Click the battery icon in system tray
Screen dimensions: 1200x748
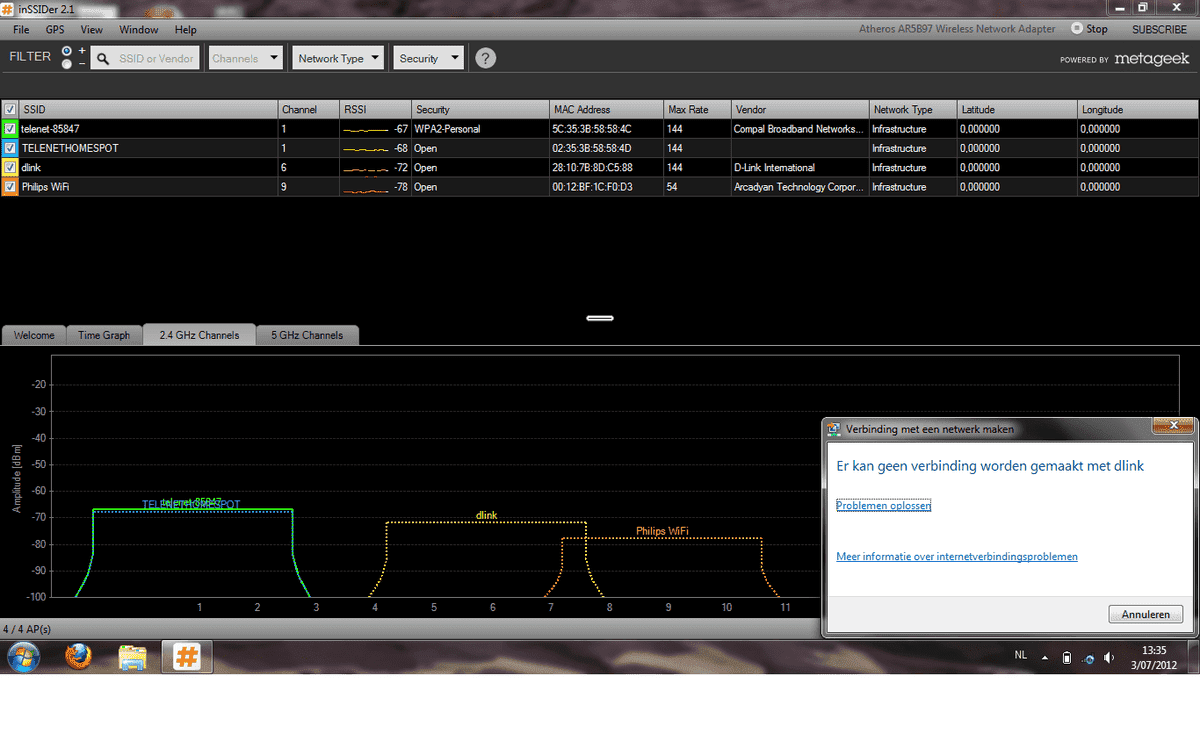(1066, 657)
